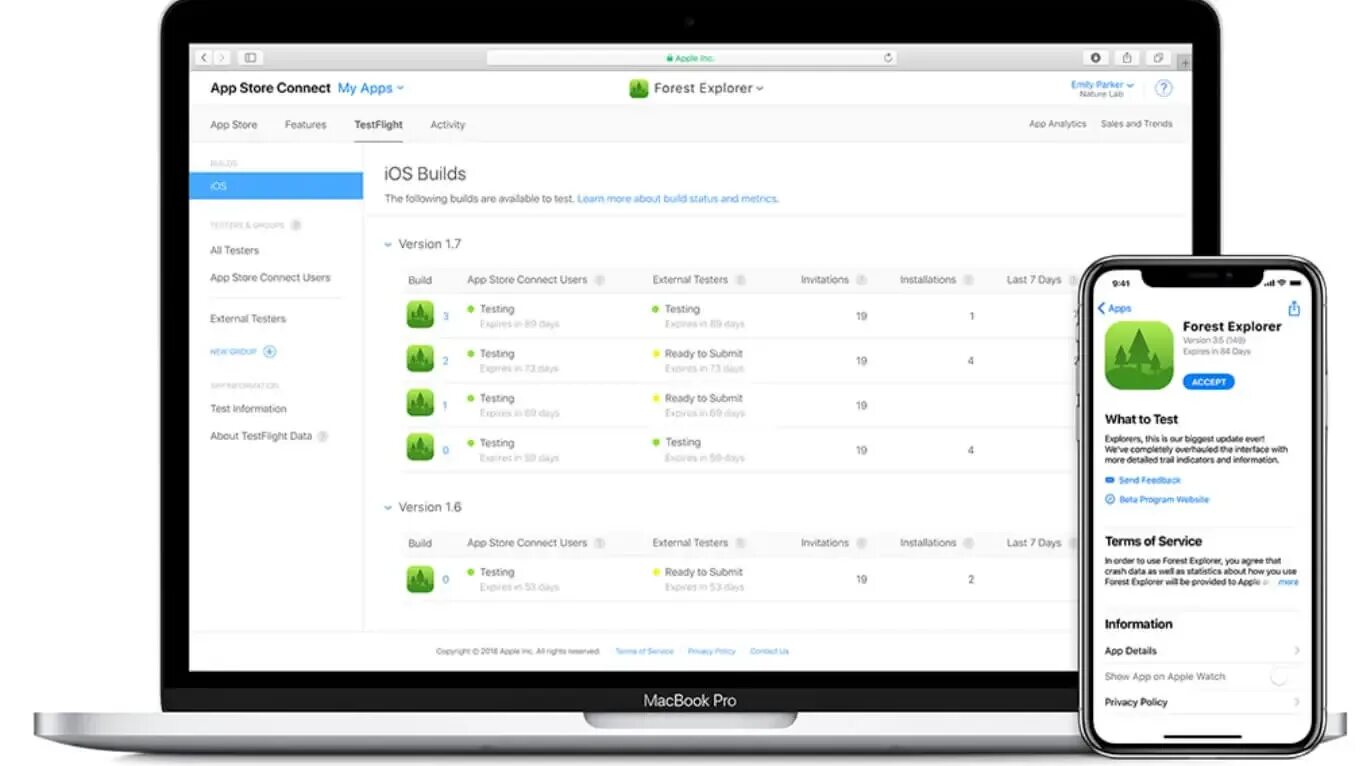Open Sales and Trends
Viewport: 1369px width, 766px height.
1136,124
